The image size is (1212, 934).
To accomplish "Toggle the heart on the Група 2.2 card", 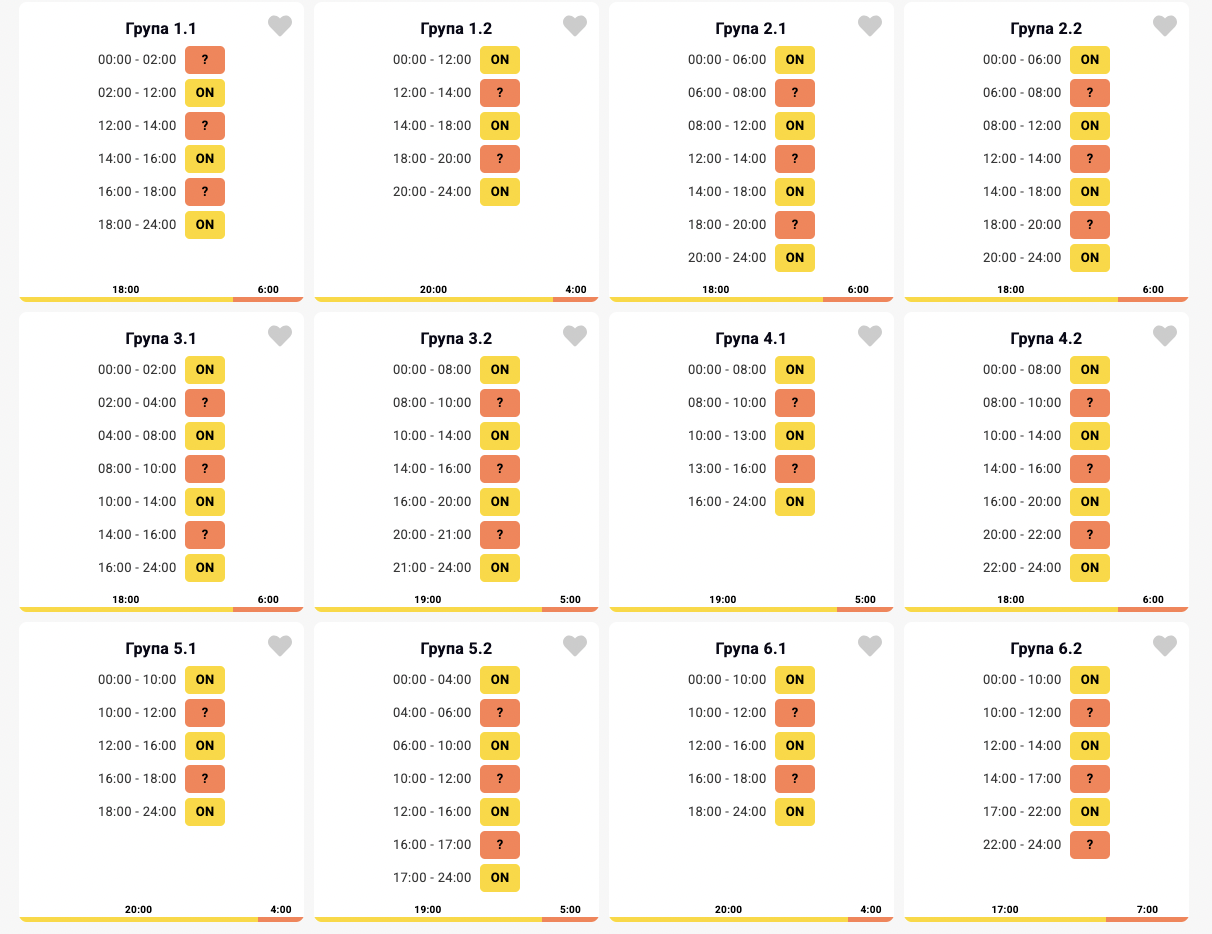I will pos(1165,27).
